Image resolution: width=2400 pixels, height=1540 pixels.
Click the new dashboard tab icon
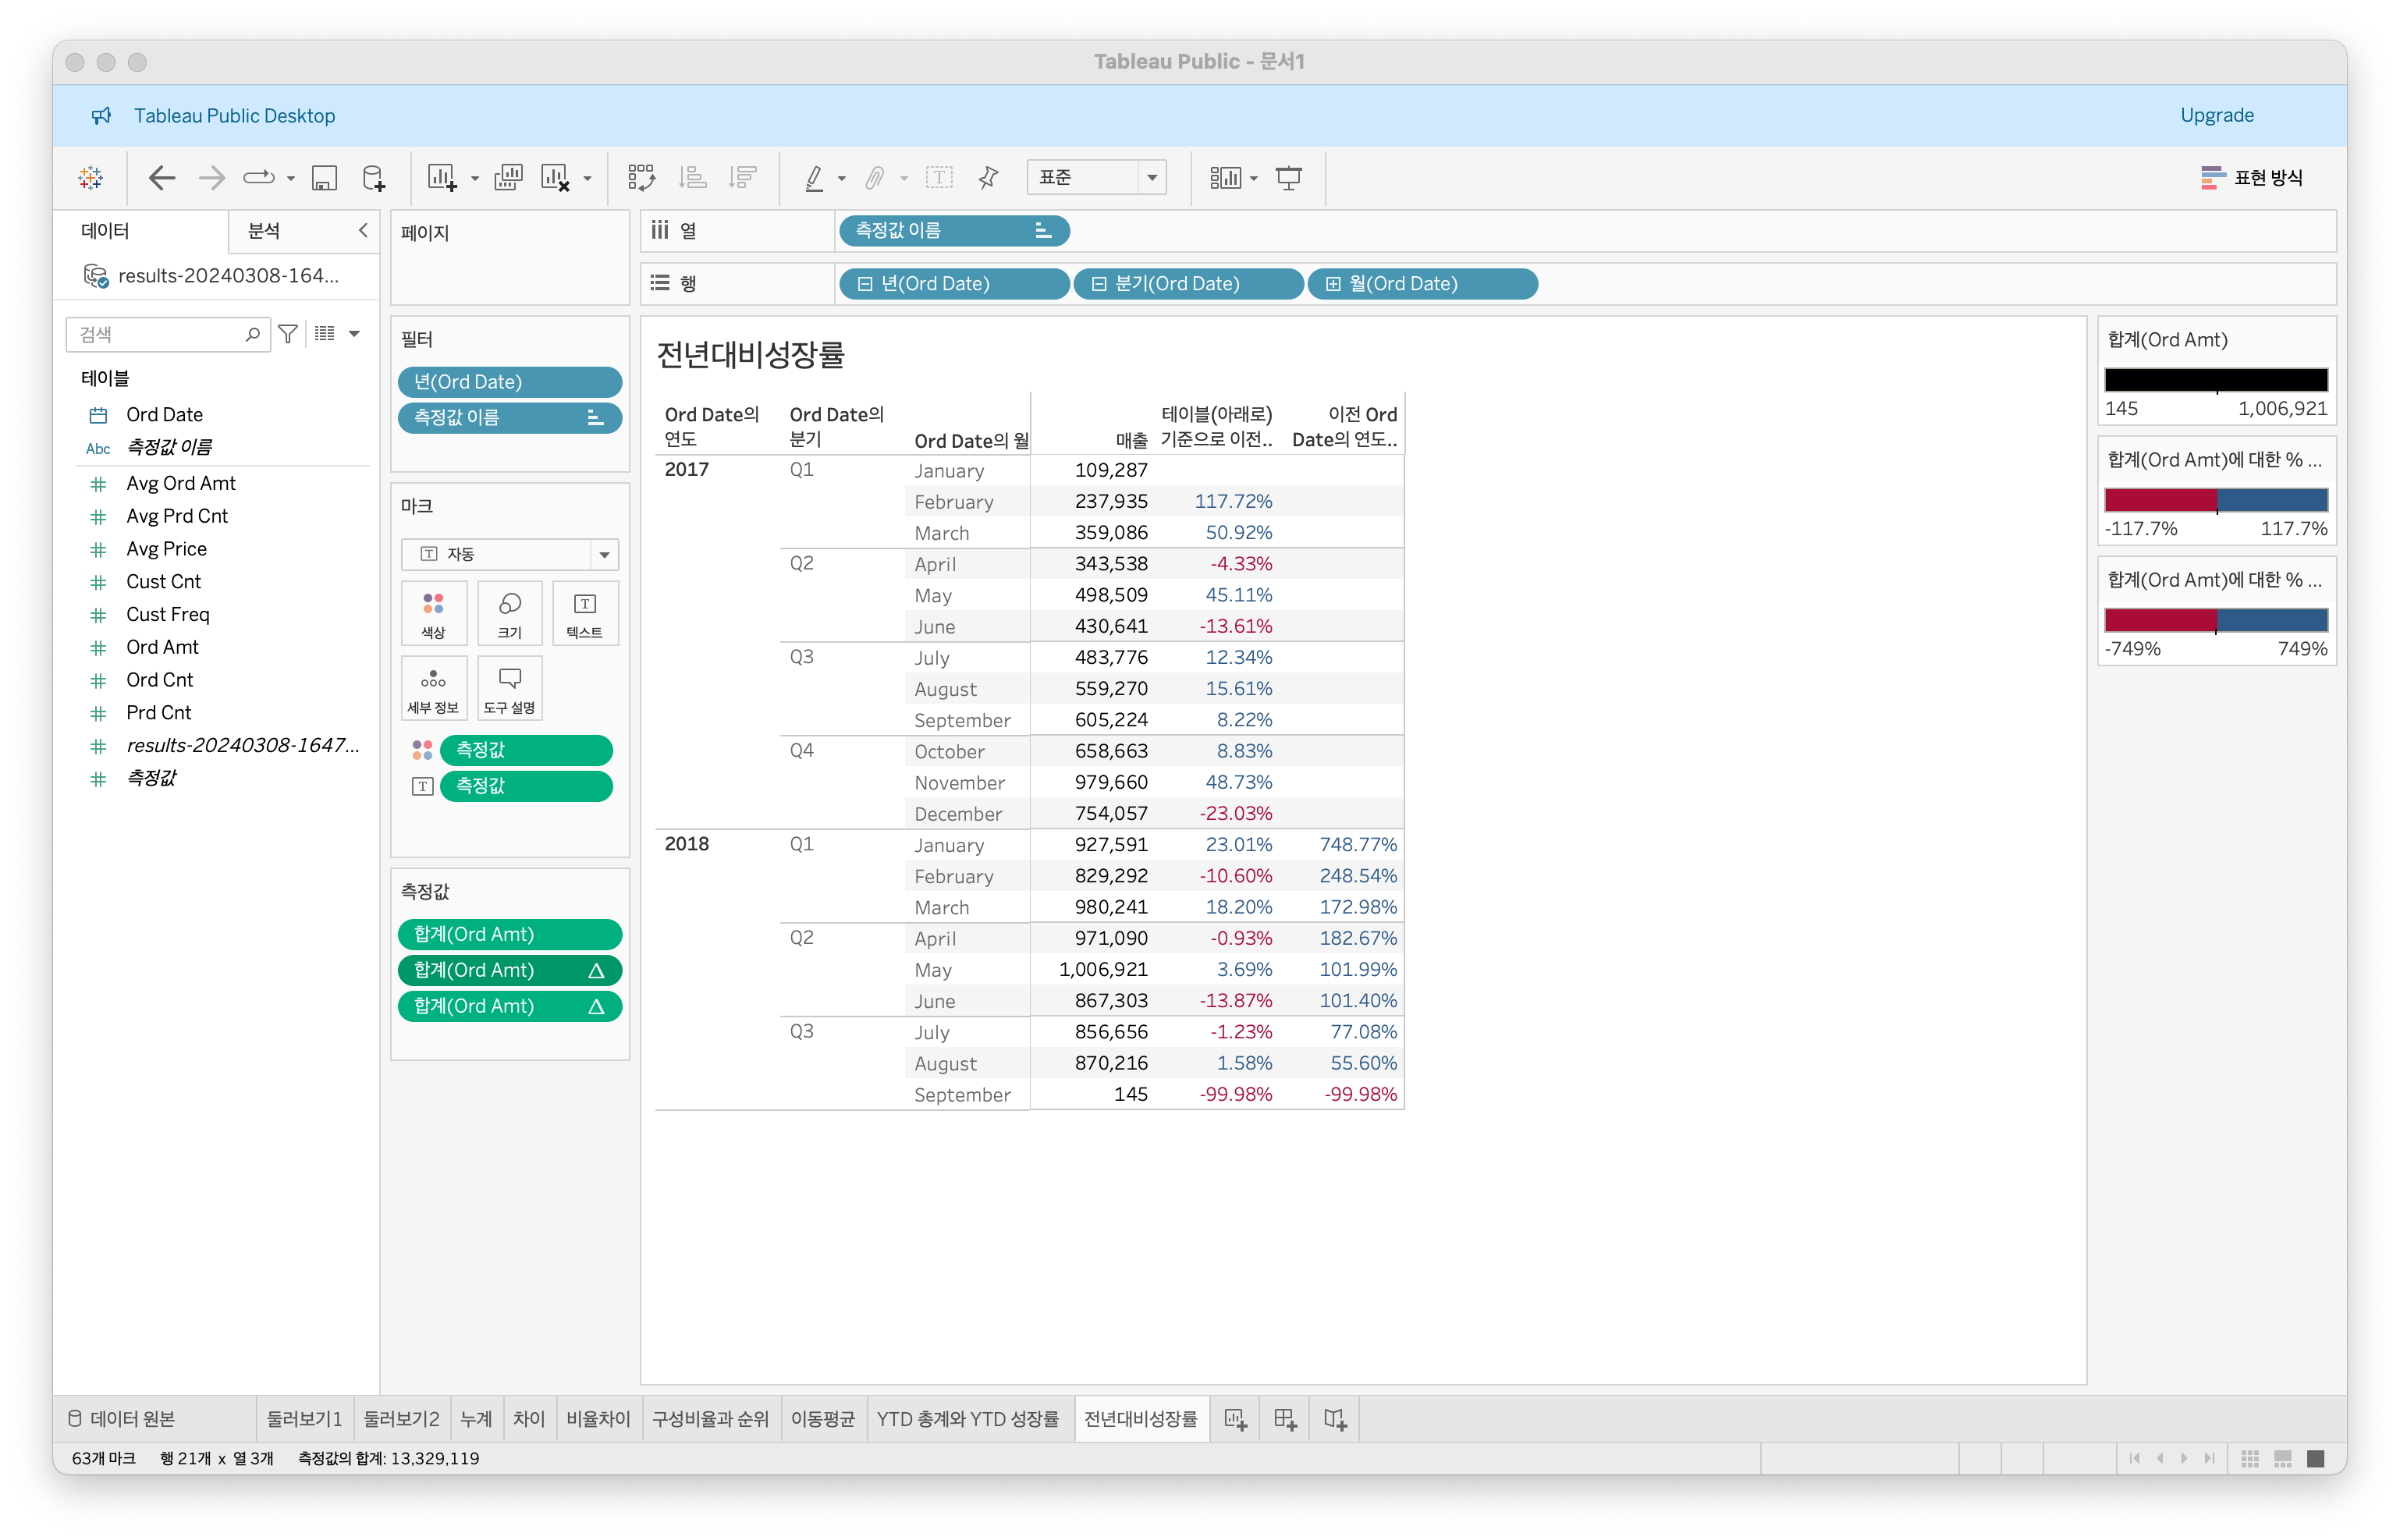click(1285, 1419)
